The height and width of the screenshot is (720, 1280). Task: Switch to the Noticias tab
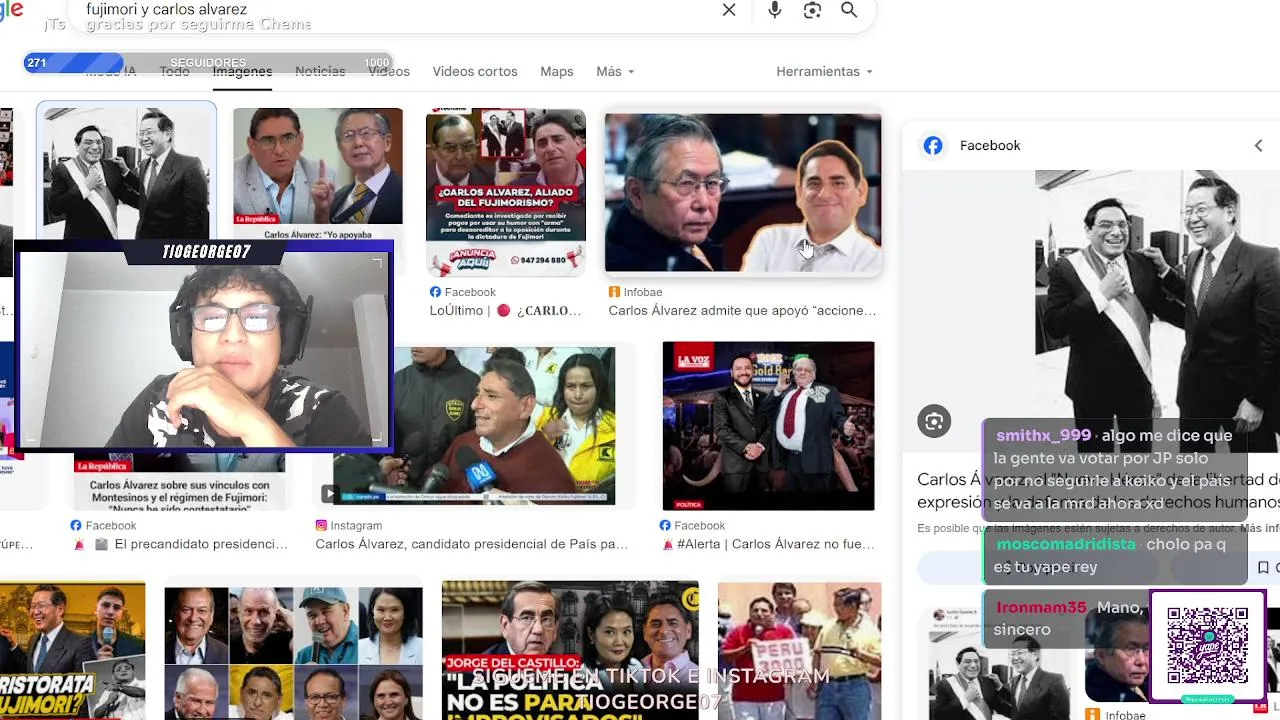click(x=320, y=71)
